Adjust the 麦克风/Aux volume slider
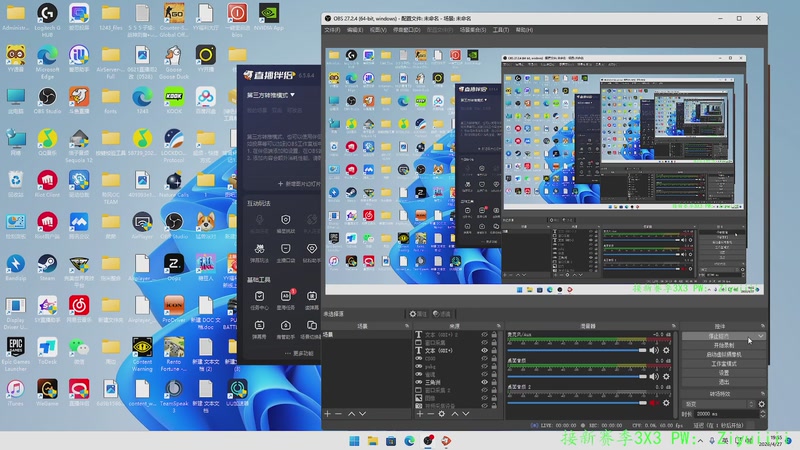Image resolution: width=800 pixels, height=450 pixels. click(x=577, y=350)
